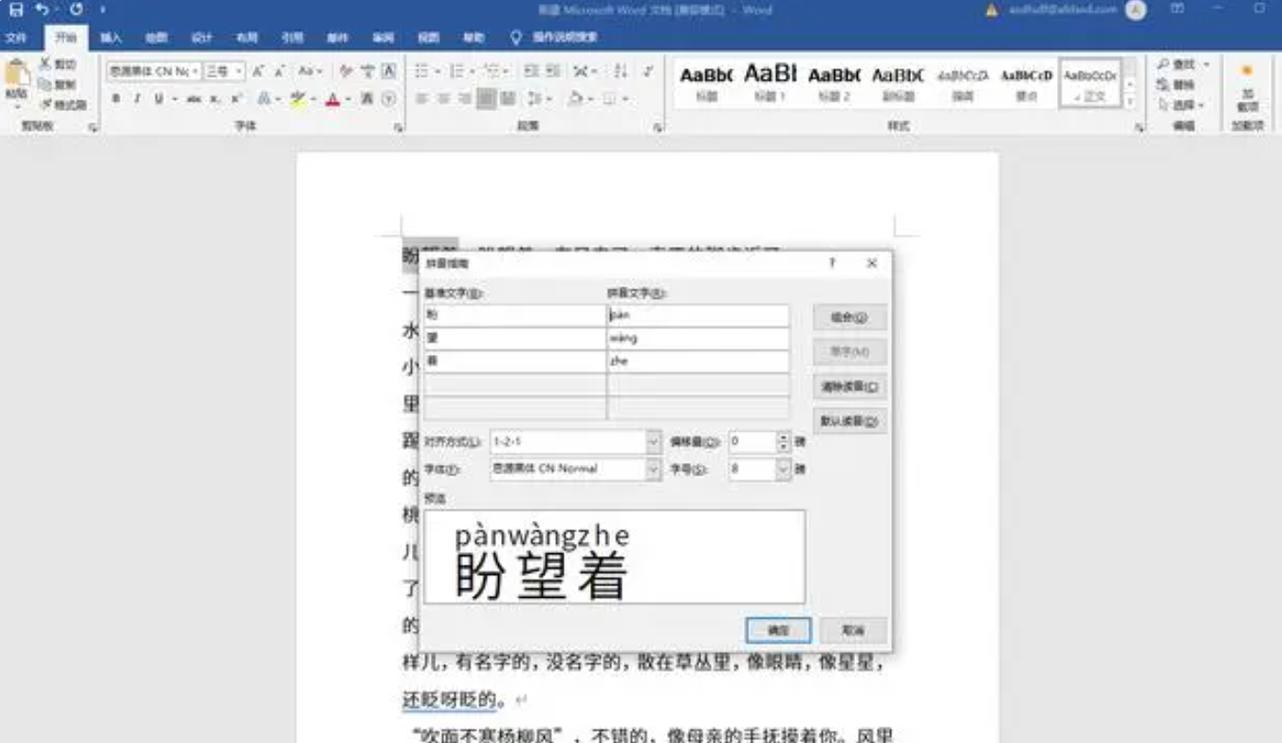1282x743 pixels.
Task: Click the Align Left icon
Action: point(421,99)
